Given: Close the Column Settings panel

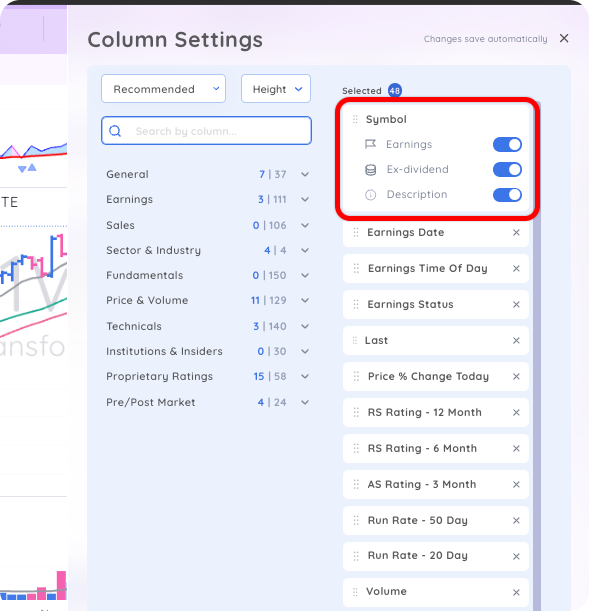Looking at the screenshot, I should coord(564,38).
